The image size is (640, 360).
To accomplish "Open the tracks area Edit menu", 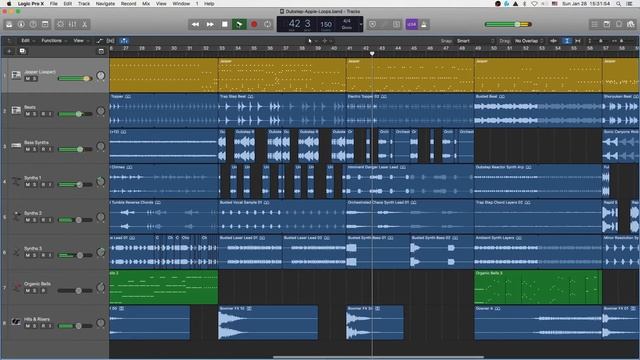I will click(27, 41).
